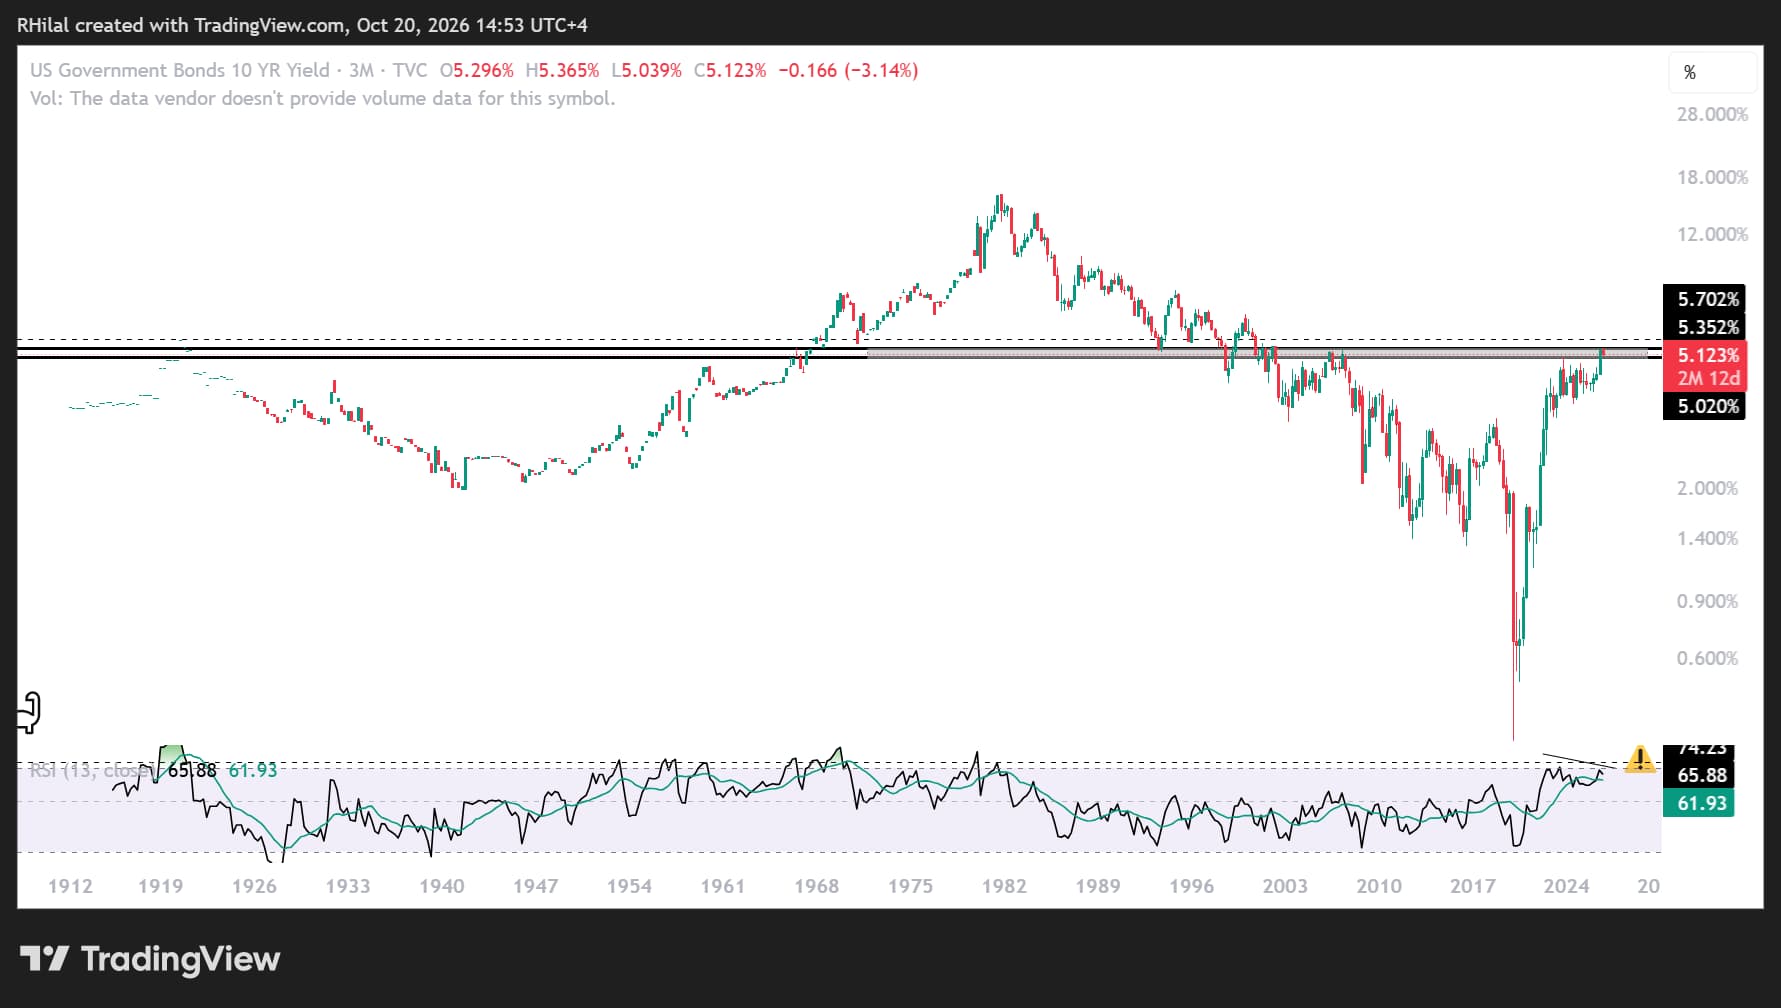Click the 1933 label on the time axis
The width and height of the screenshot is (1781, 1008).
coord(347,886)
